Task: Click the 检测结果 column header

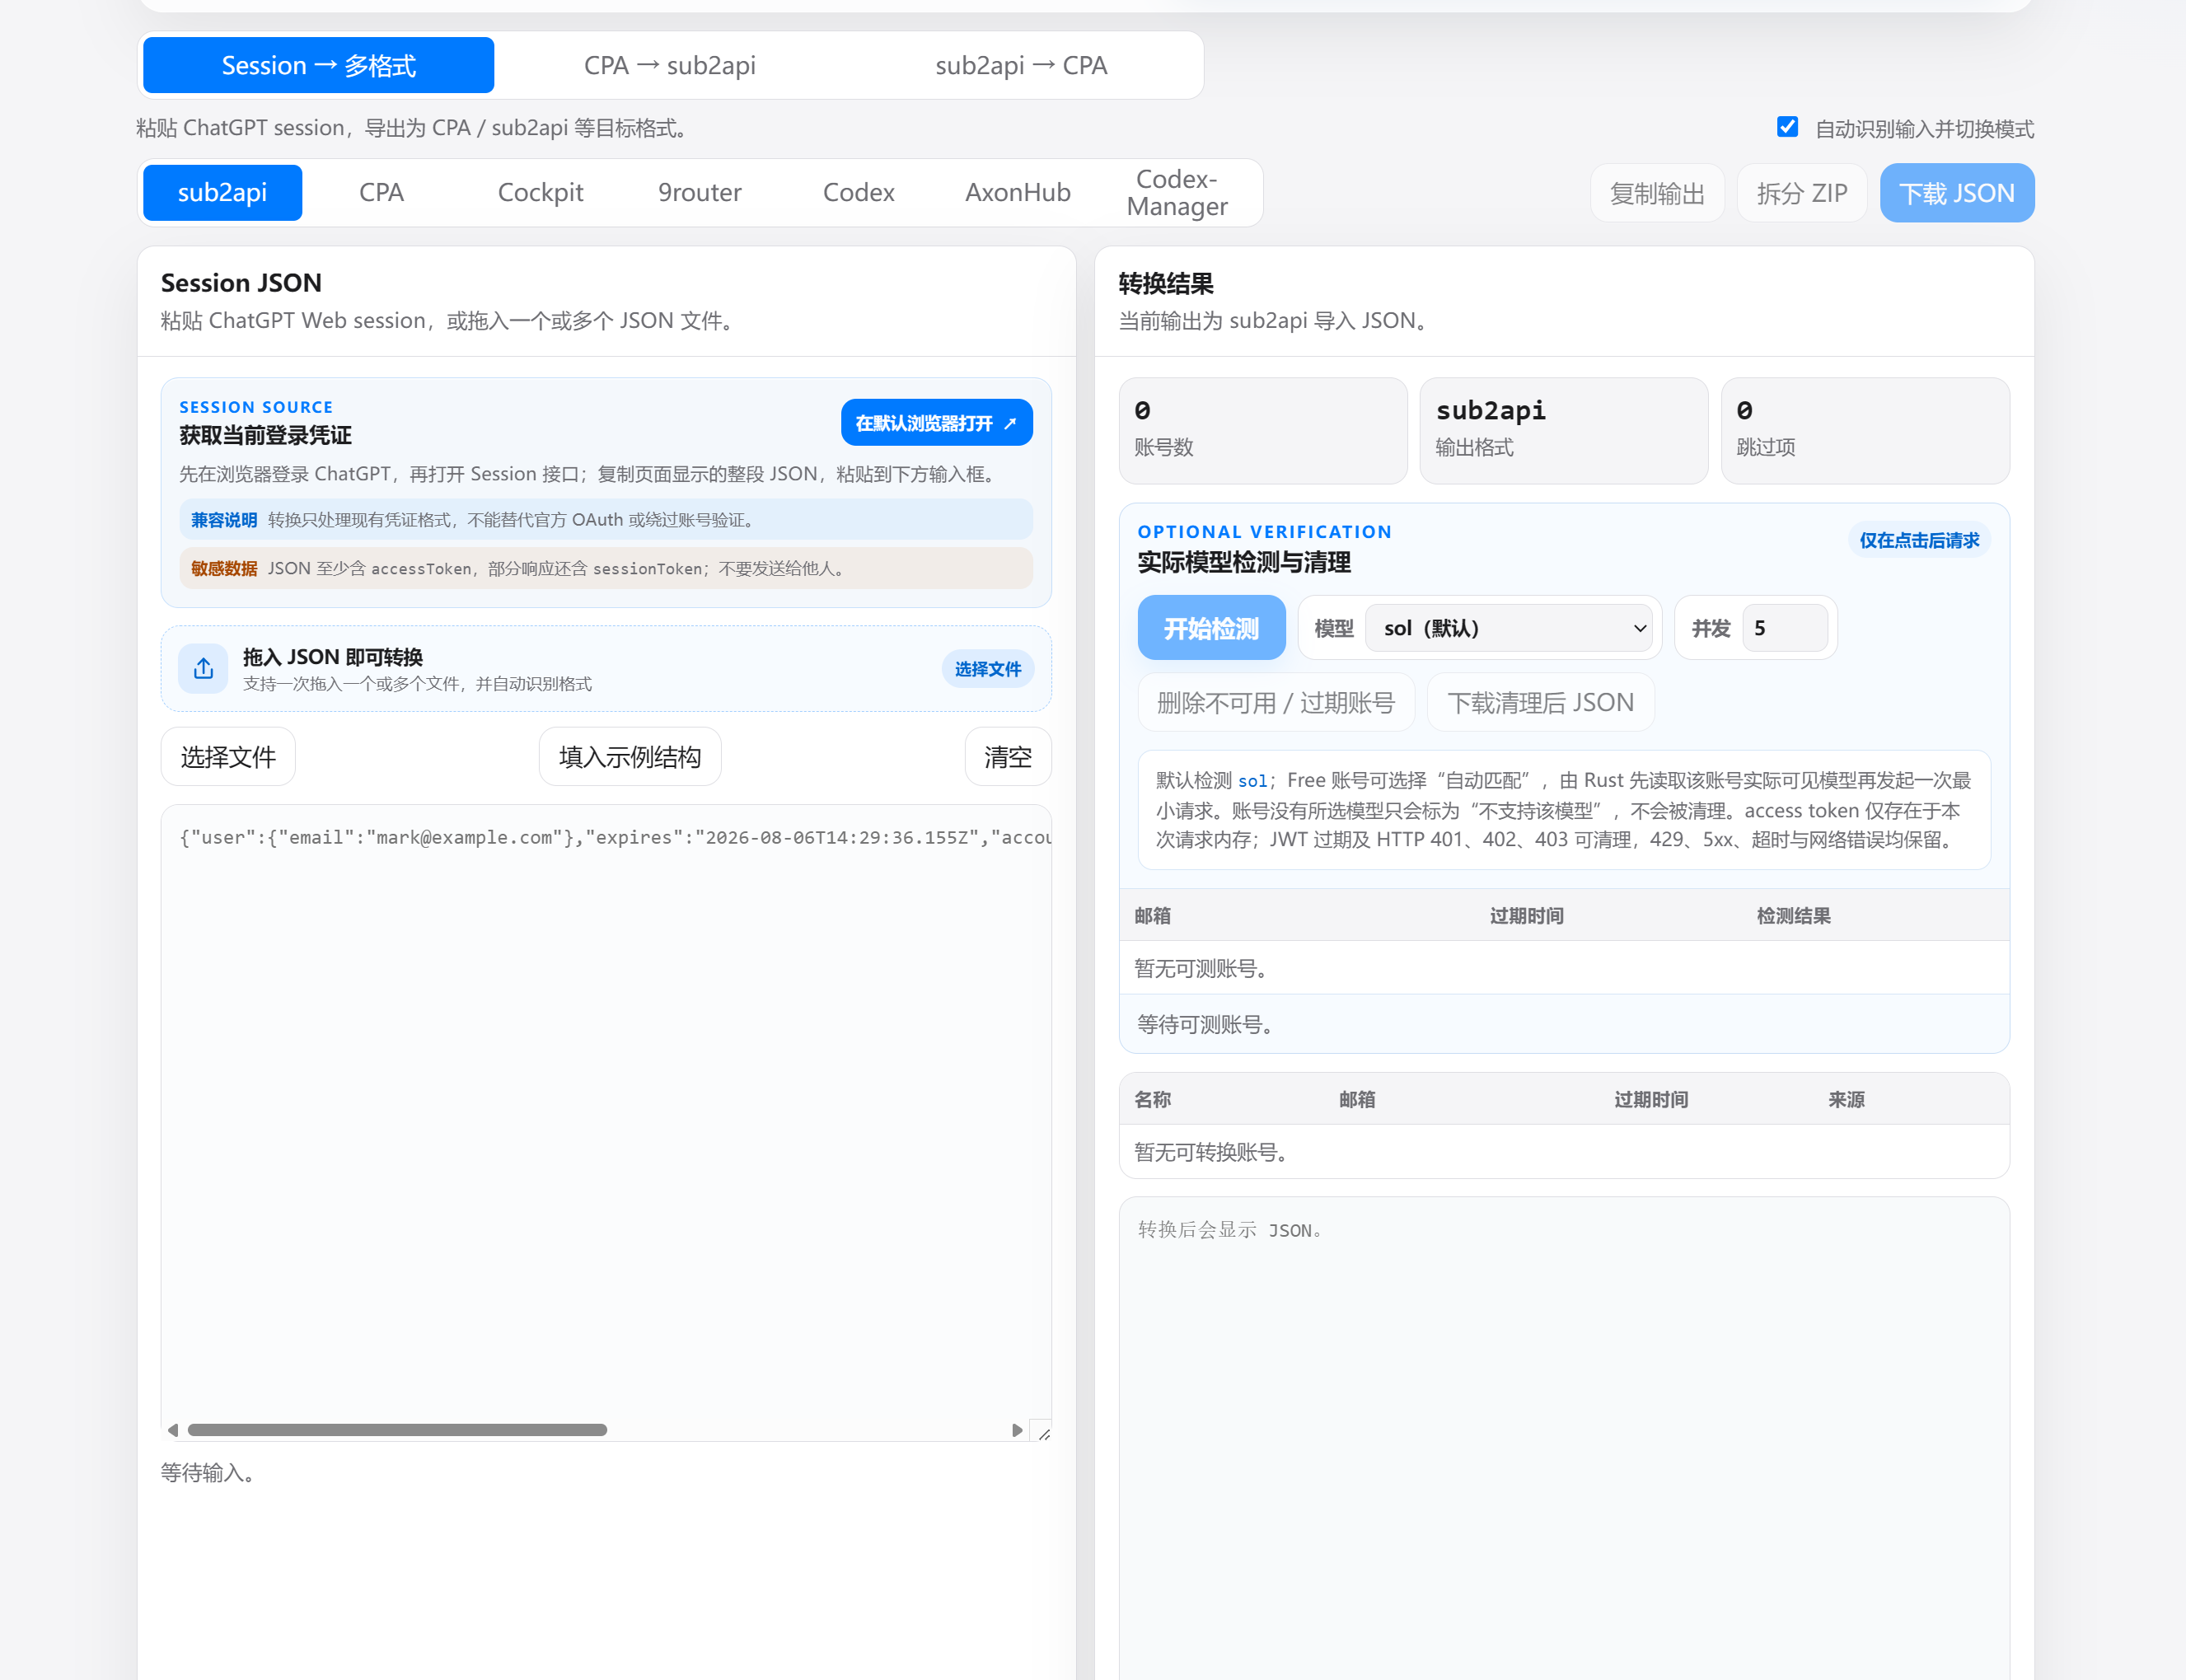Action: [x=1794, y=916]
